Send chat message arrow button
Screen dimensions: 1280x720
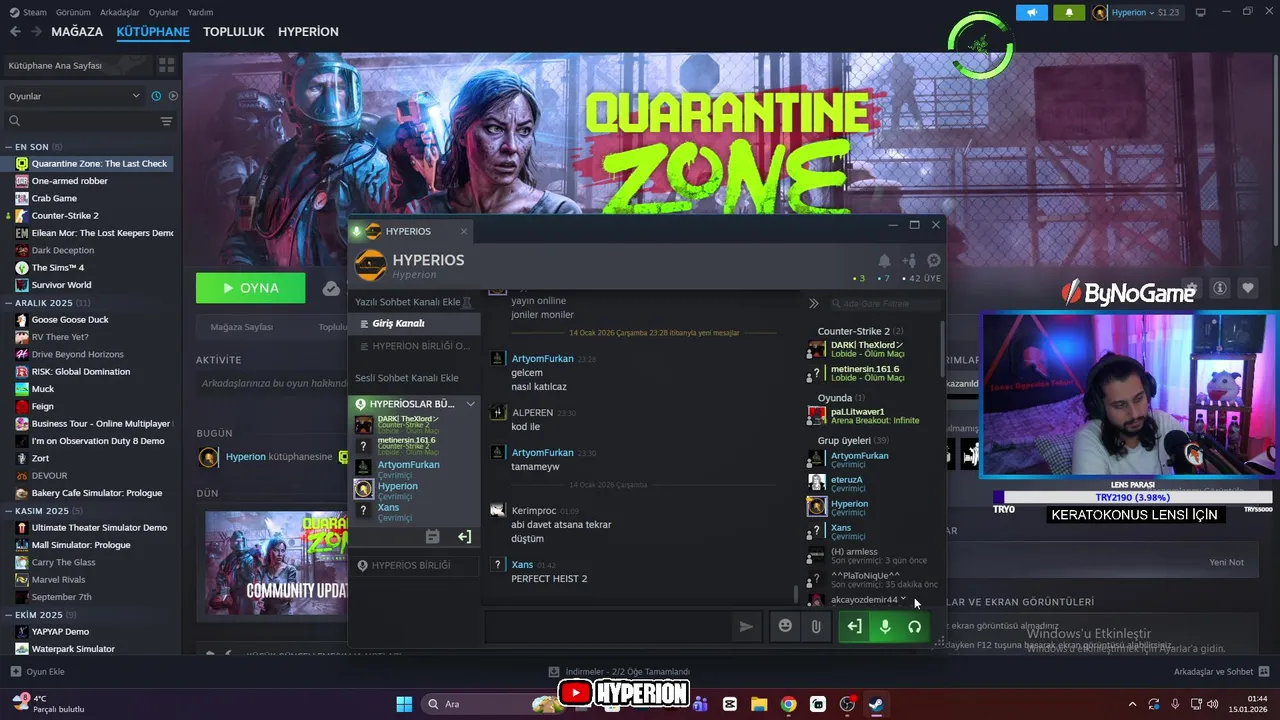746,627
